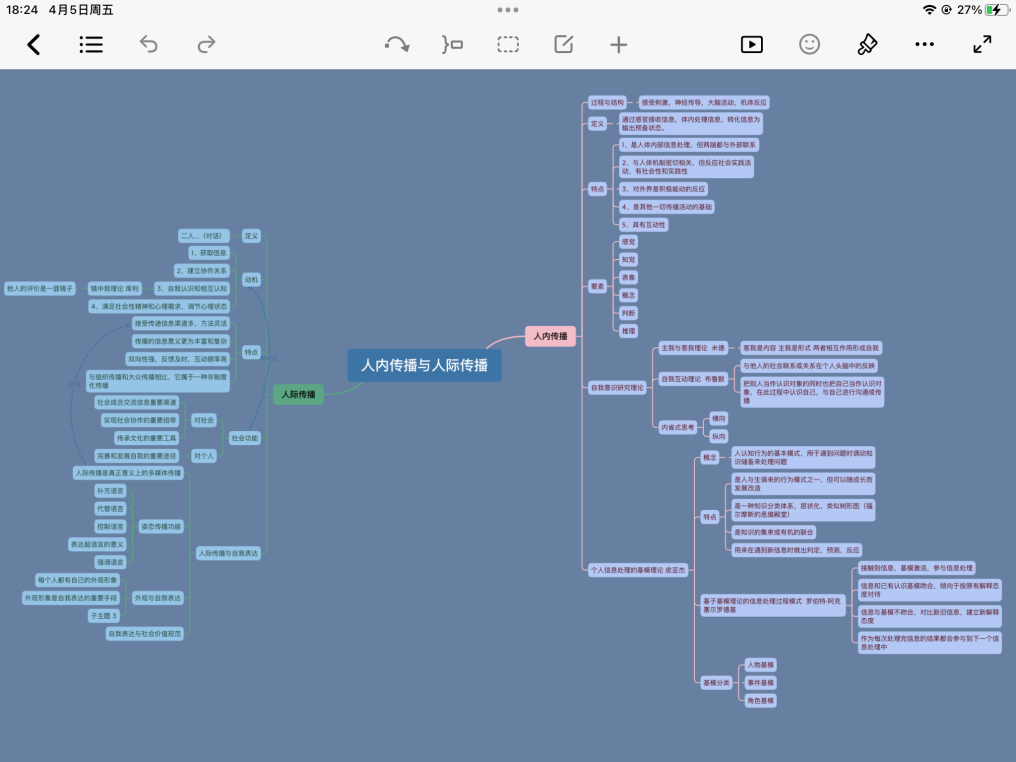The image size is (1016, 762).
Task: Tap the plus icon to insert
Action: tap(619, 45)
